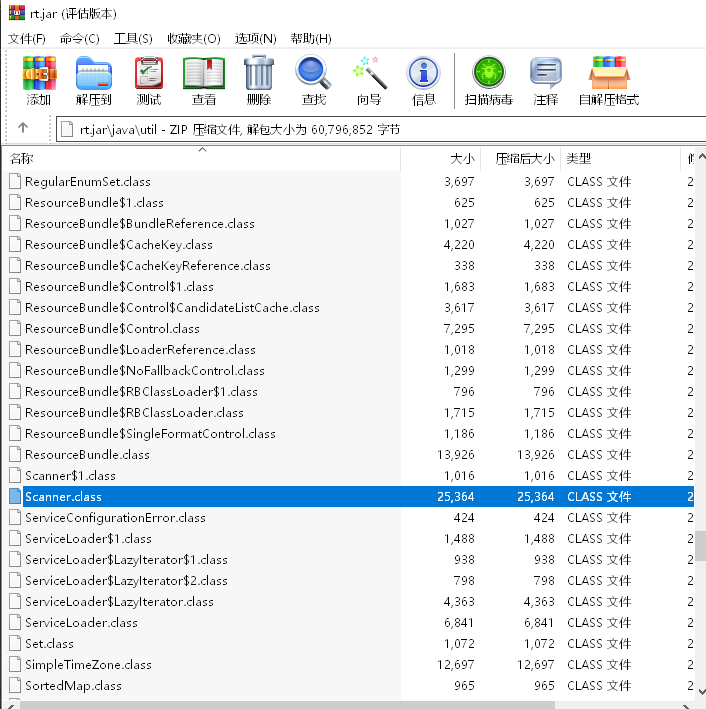Select ResourceBundle$Control.class
The width and height of the screenshot is (706, 709).
112,329
